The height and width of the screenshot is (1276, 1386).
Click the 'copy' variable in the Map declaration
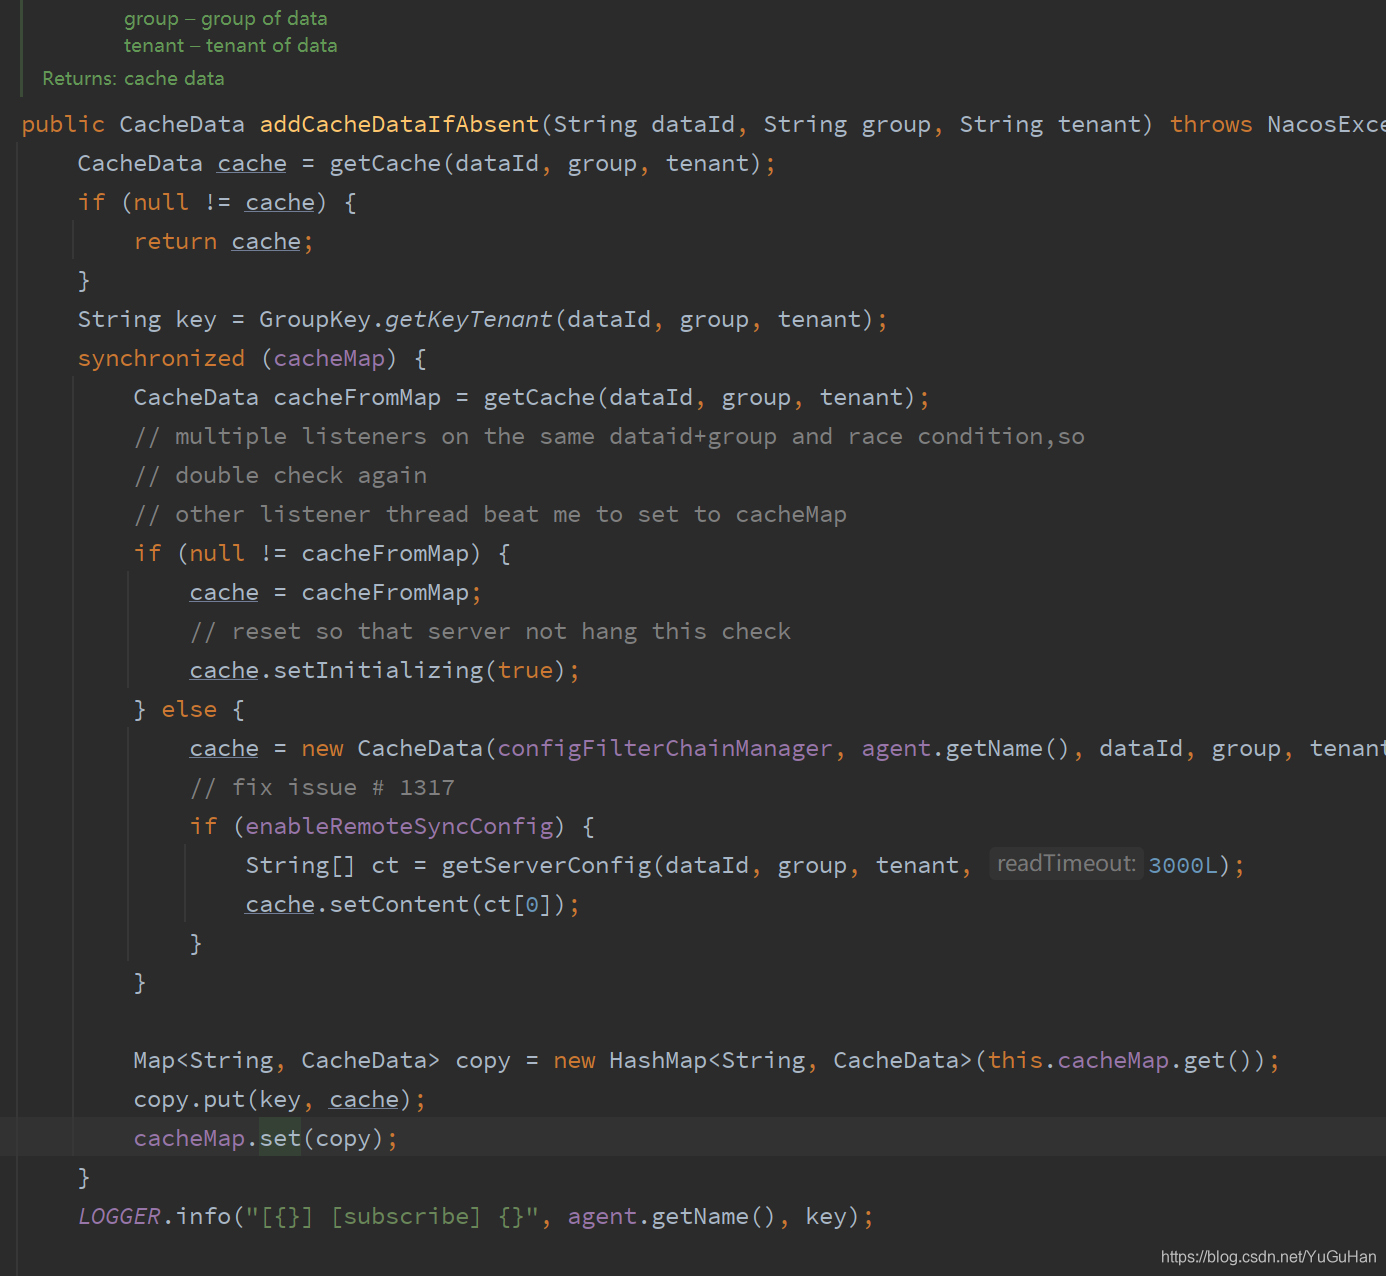(x=483, y=1060)
